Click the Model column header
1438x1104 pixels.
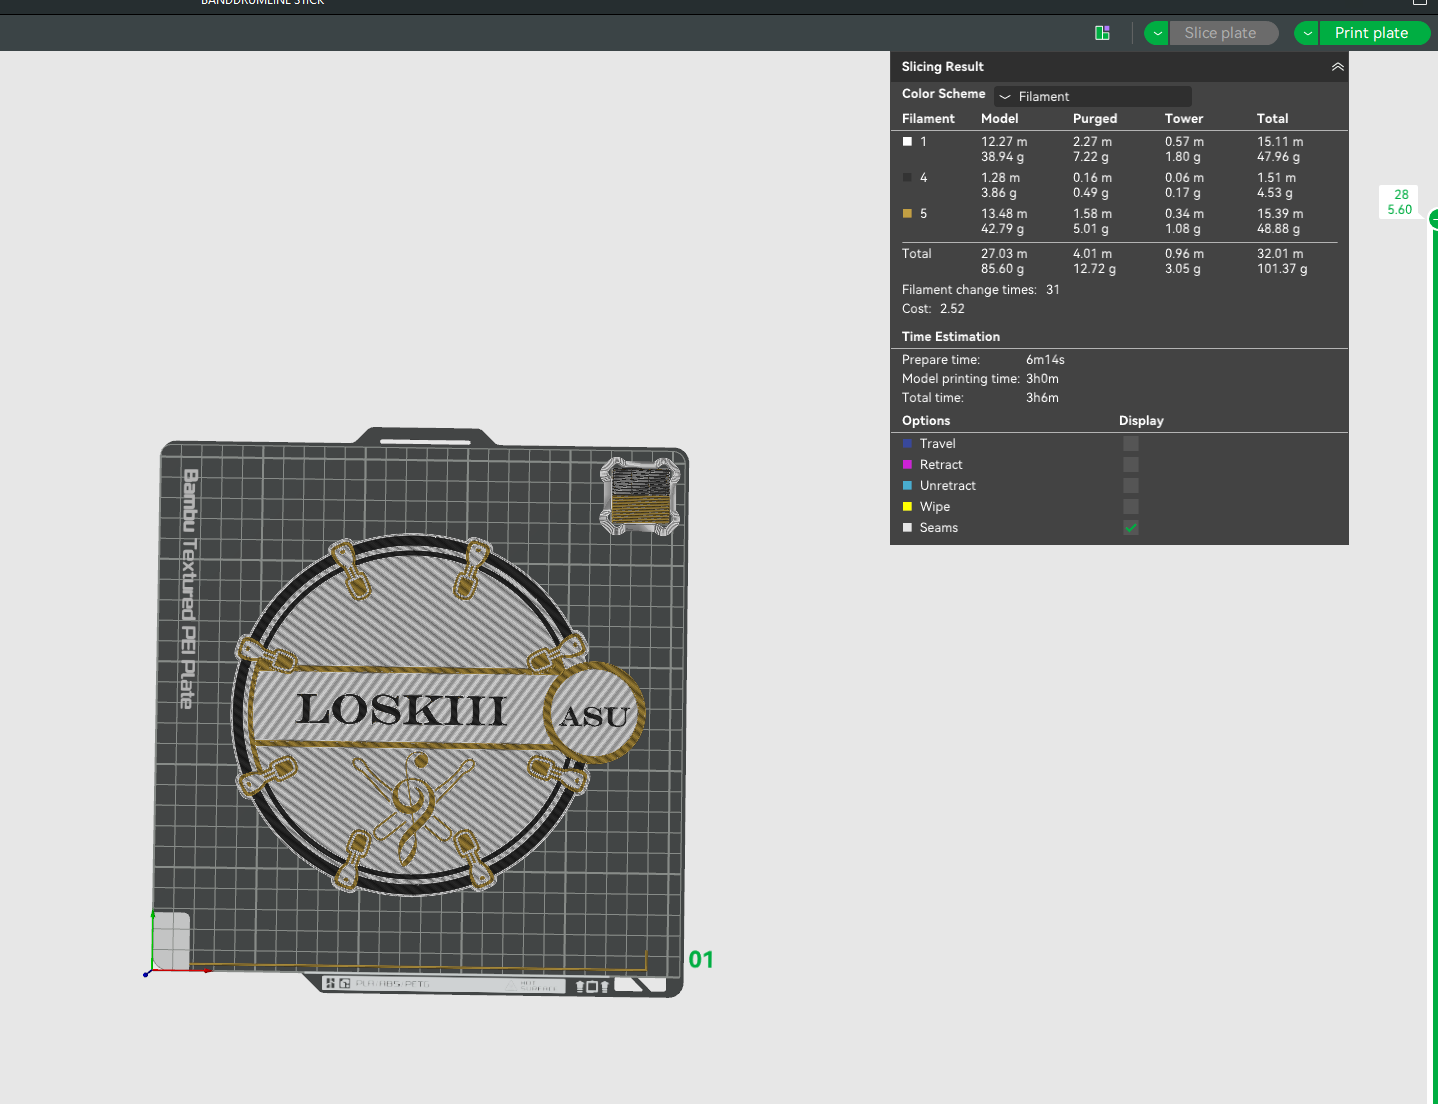[x=1000, y=118]
